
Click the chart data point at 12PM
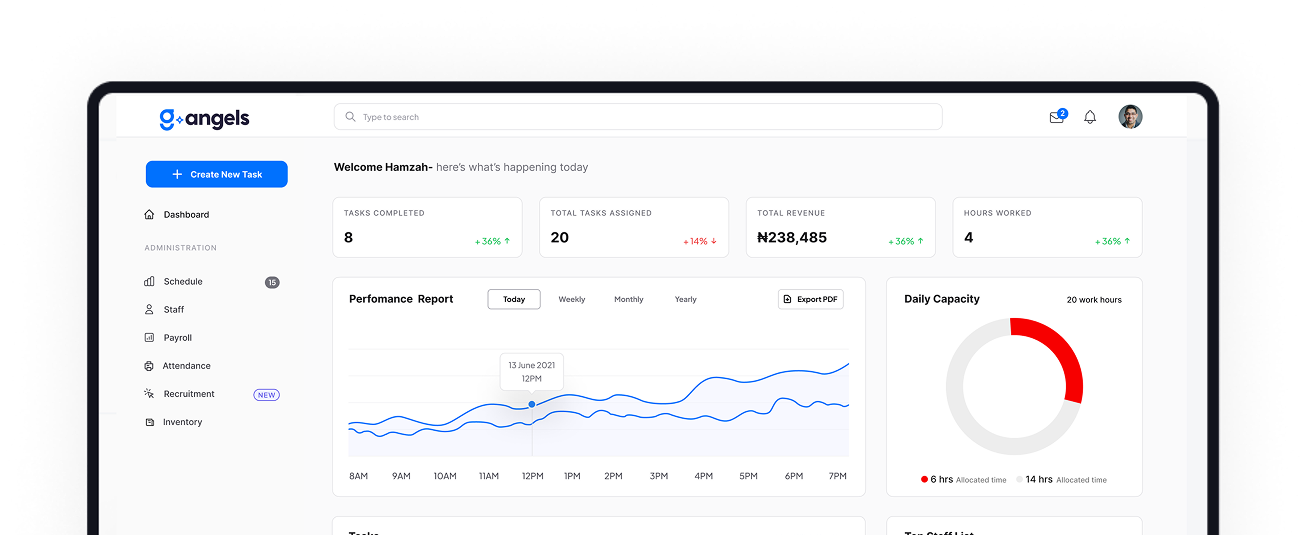[x=532, y=404]
